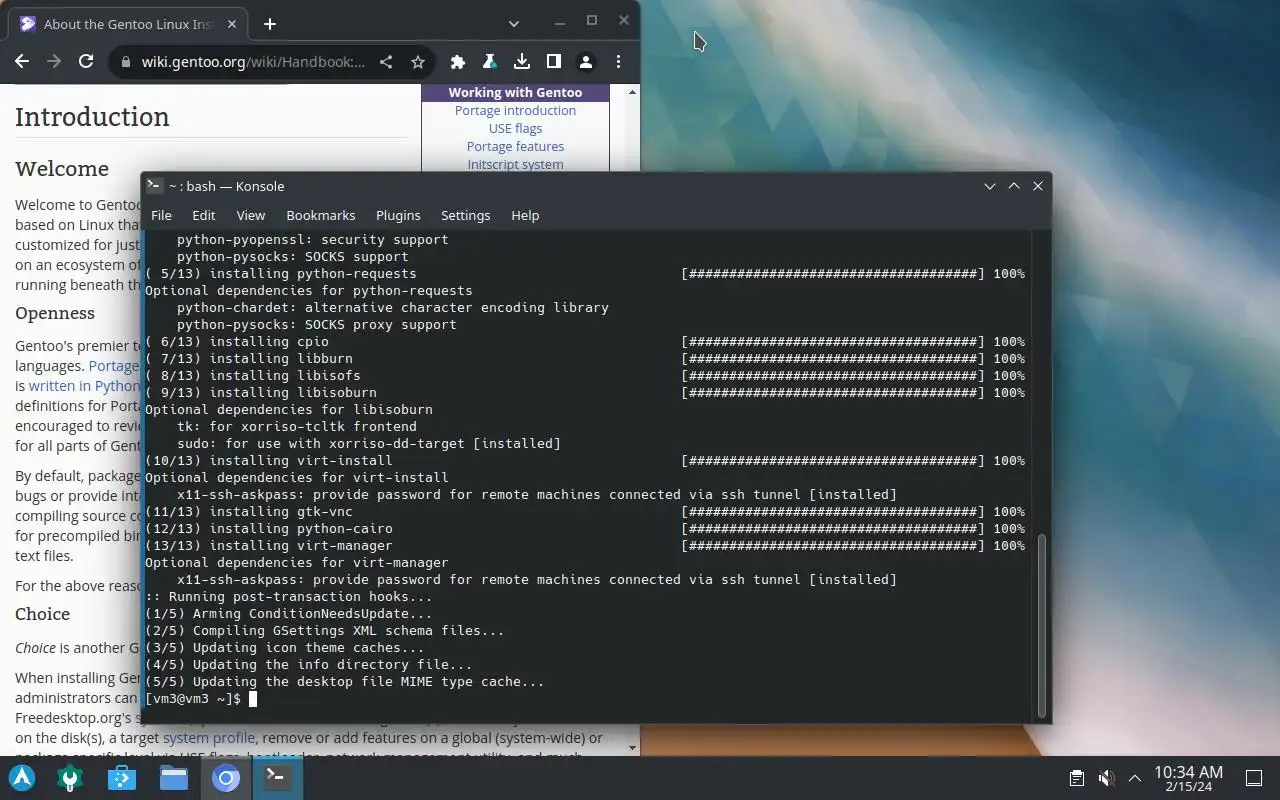Image resolution: width=1280 pixels, height=800 pixels.
Task: Open the application launcher in taskbar
Action: coord(22,778)
